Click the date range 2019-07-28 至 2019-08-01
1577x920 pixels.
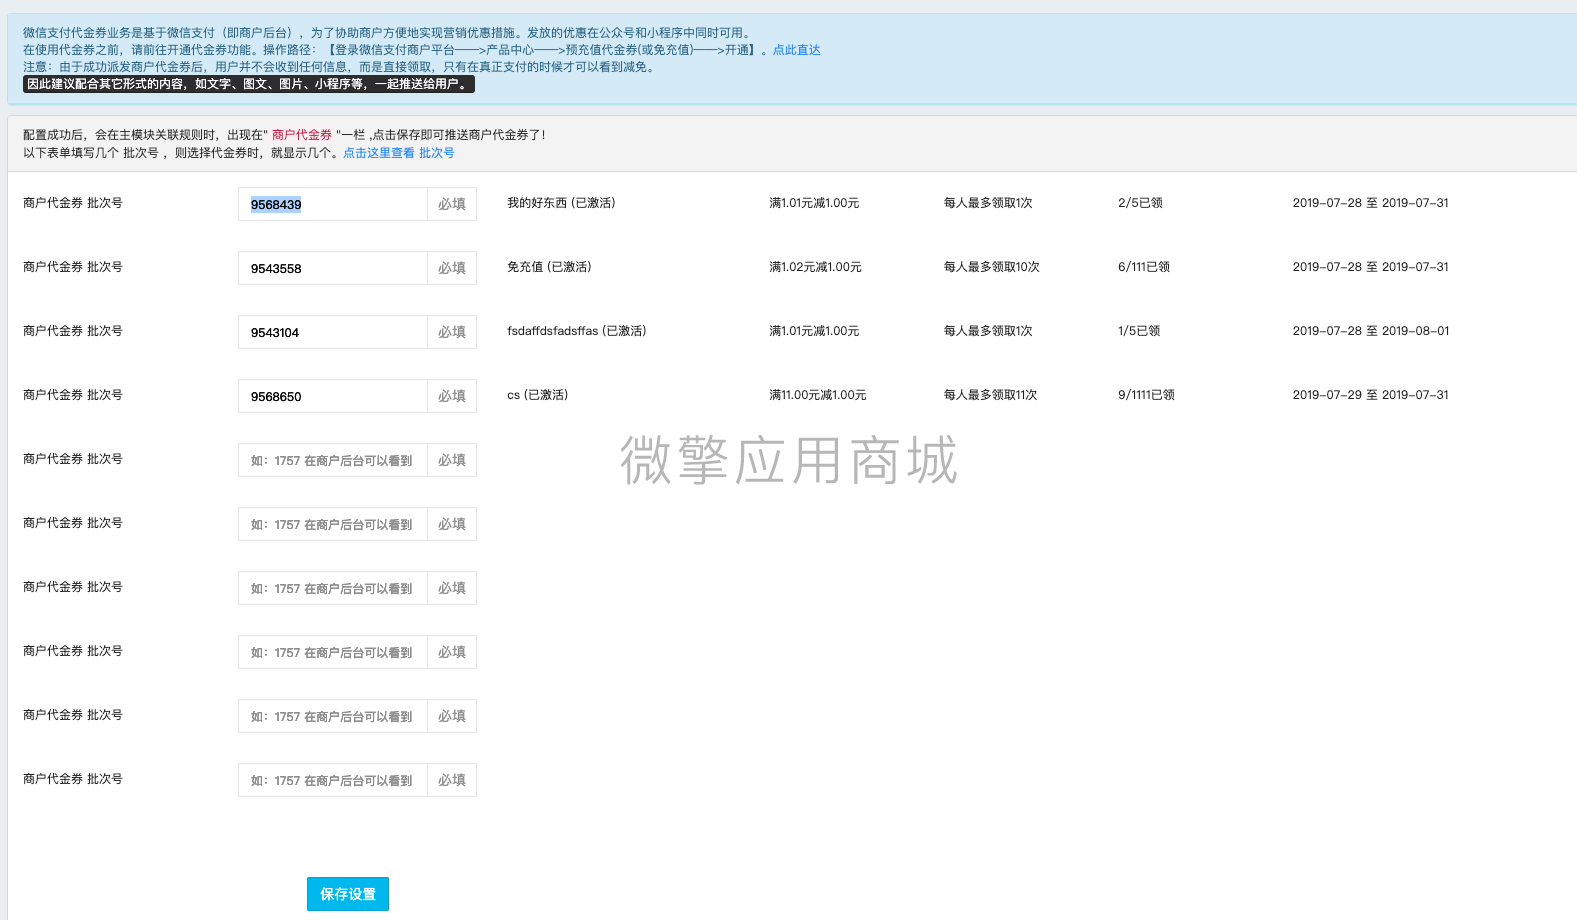[1370, 331]
